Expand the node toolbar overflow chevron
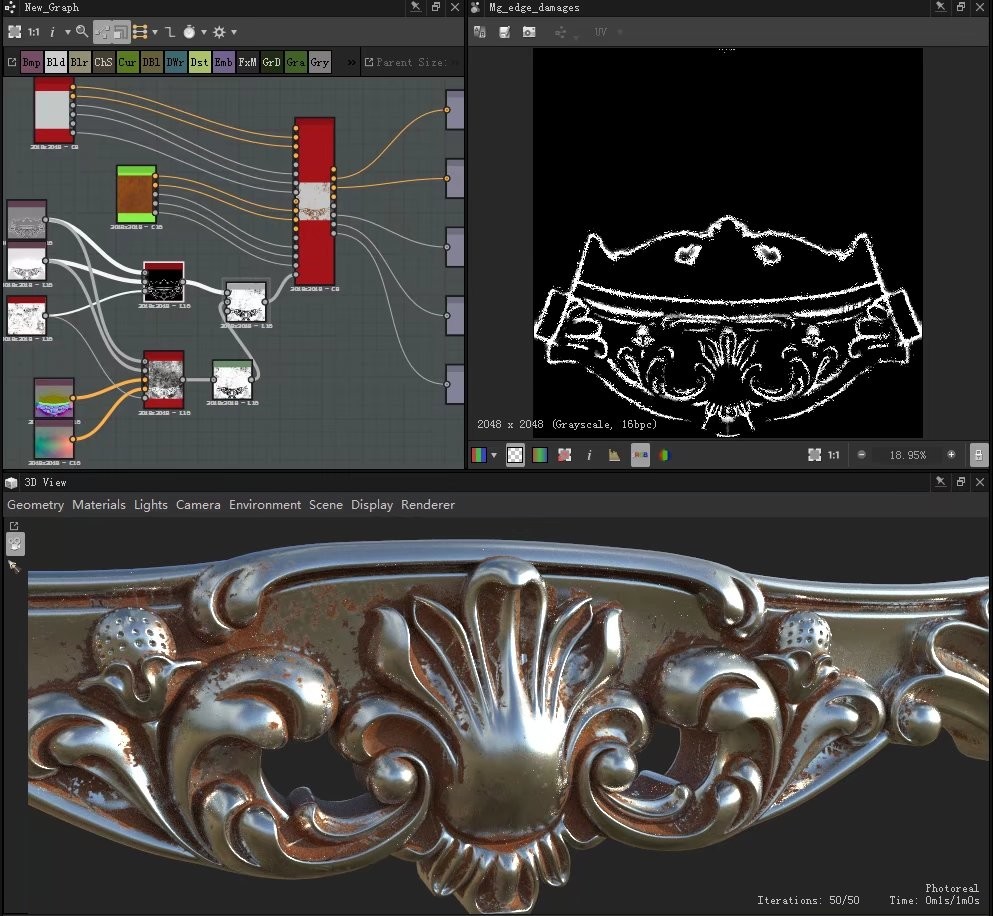Viewport: 993px width, 916px height. [x=351, y=62]
